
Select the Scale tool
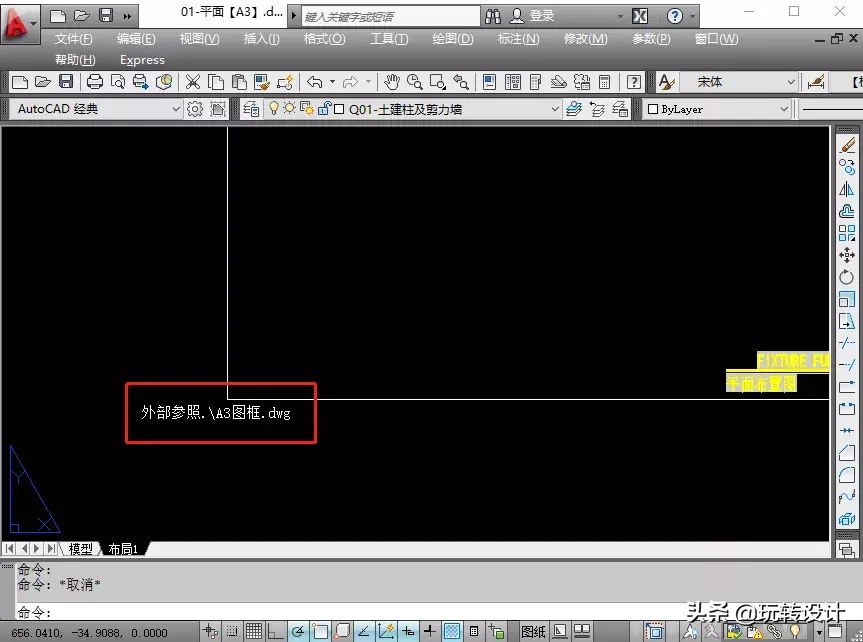tap(847, 299)
